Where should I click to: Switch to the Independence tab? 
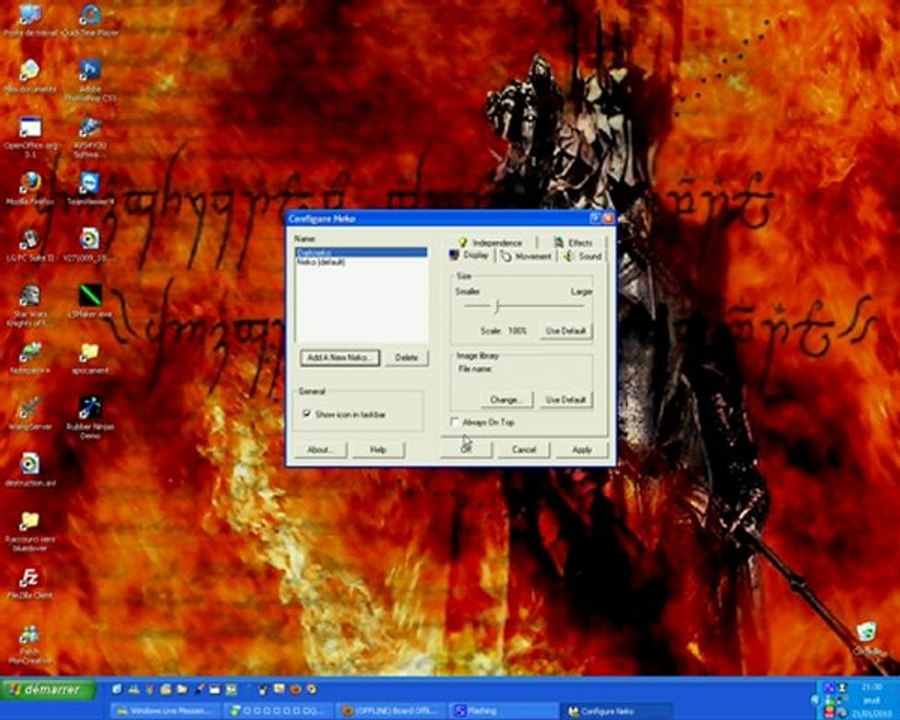click(x=491, y=242)
